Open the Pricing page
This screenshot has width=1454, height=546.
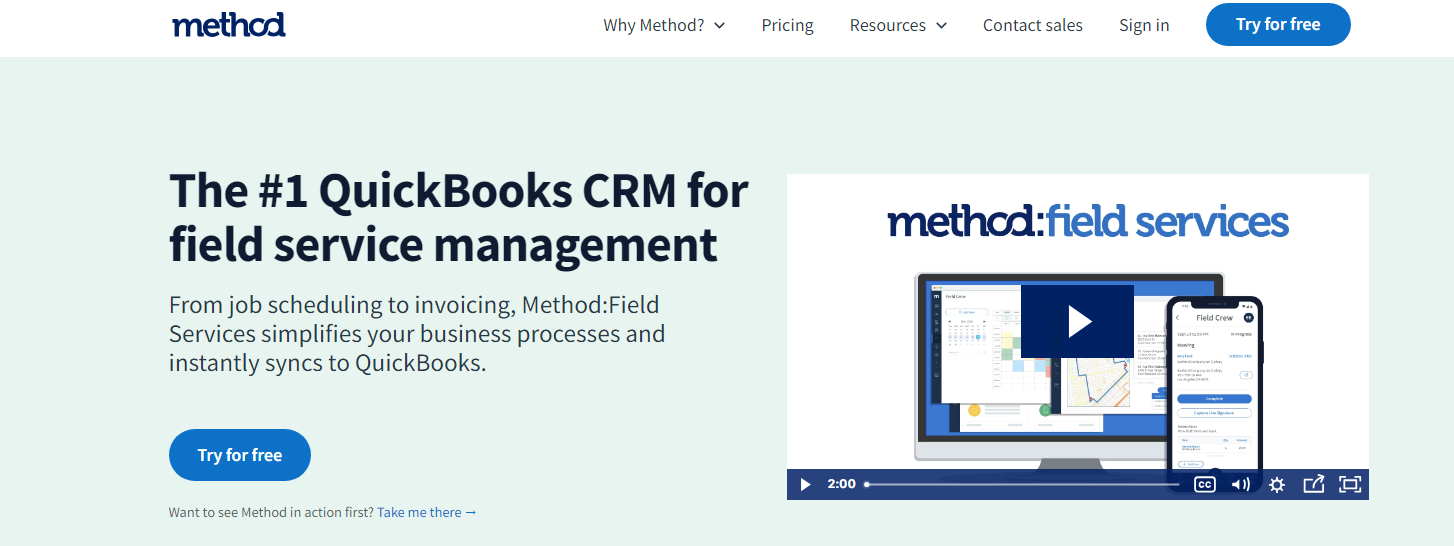pos(787,25)
